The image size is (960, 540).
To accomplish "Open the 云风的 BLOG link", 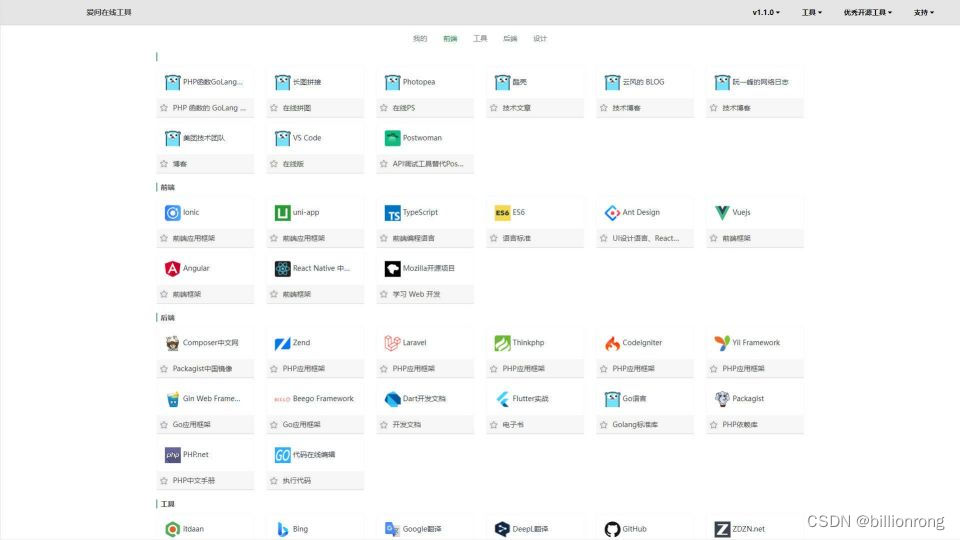I will [643, 82].
